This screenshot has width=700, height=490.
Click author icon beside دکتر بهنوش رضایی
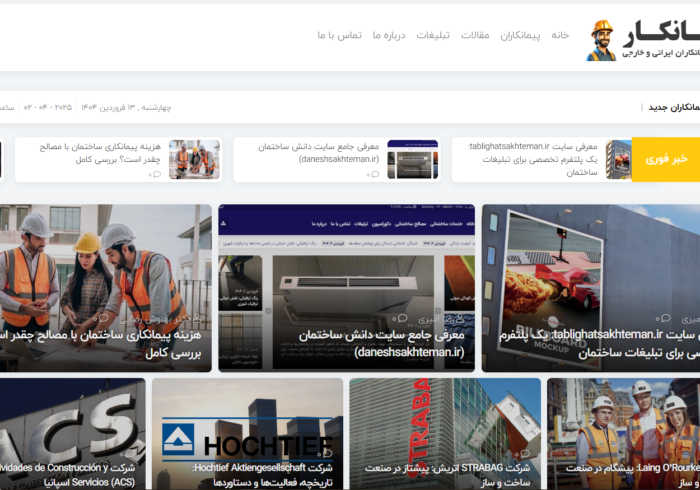197,318
